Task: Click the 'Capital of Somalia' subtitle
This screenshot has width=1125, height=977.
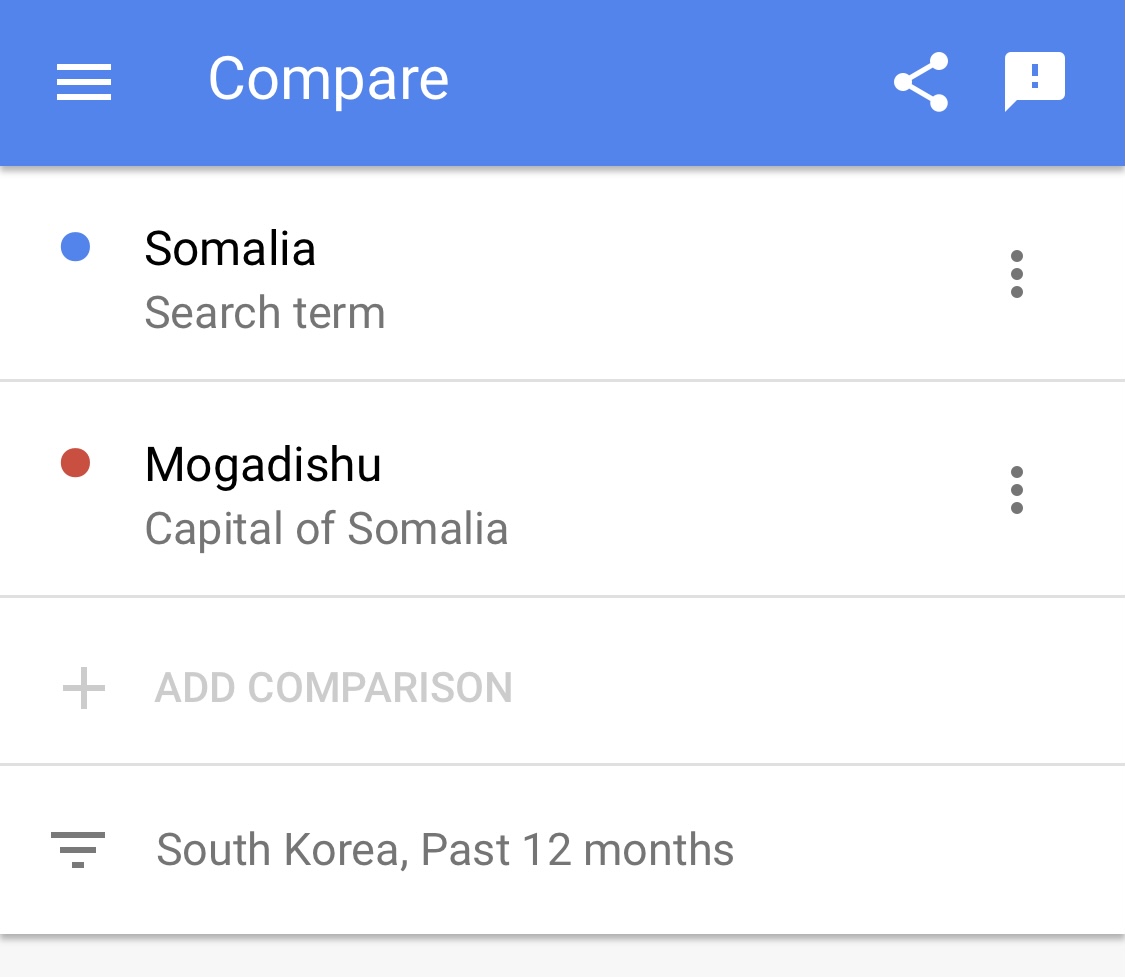Action: (x=326, y=529)
